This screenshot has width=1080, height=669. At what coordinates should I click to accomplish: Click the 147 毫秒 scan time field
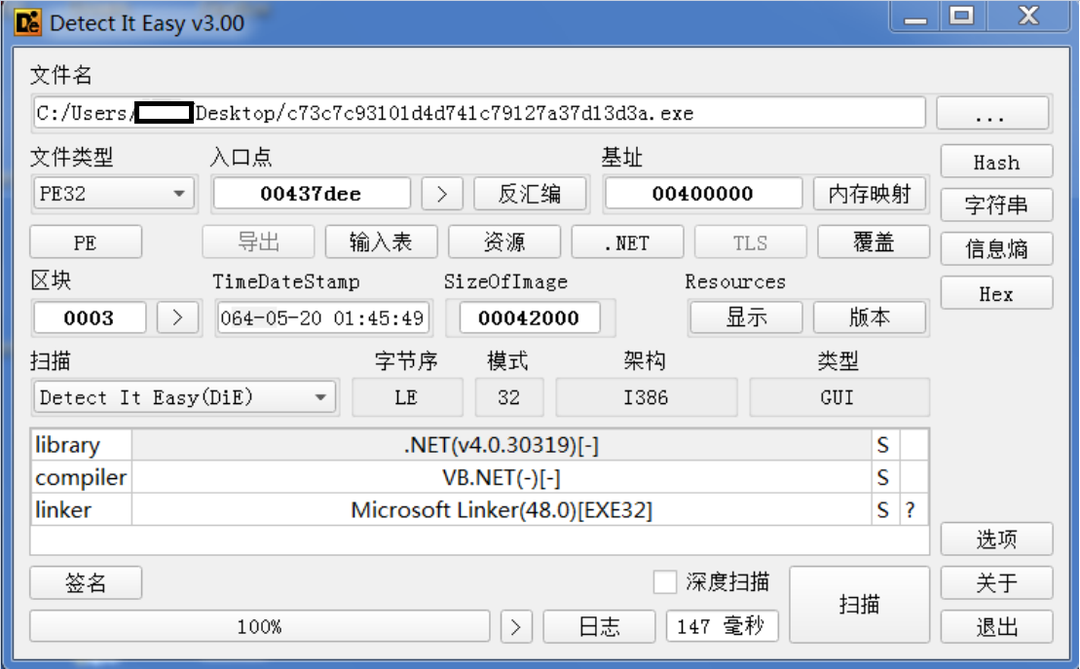tap(721, 626)
